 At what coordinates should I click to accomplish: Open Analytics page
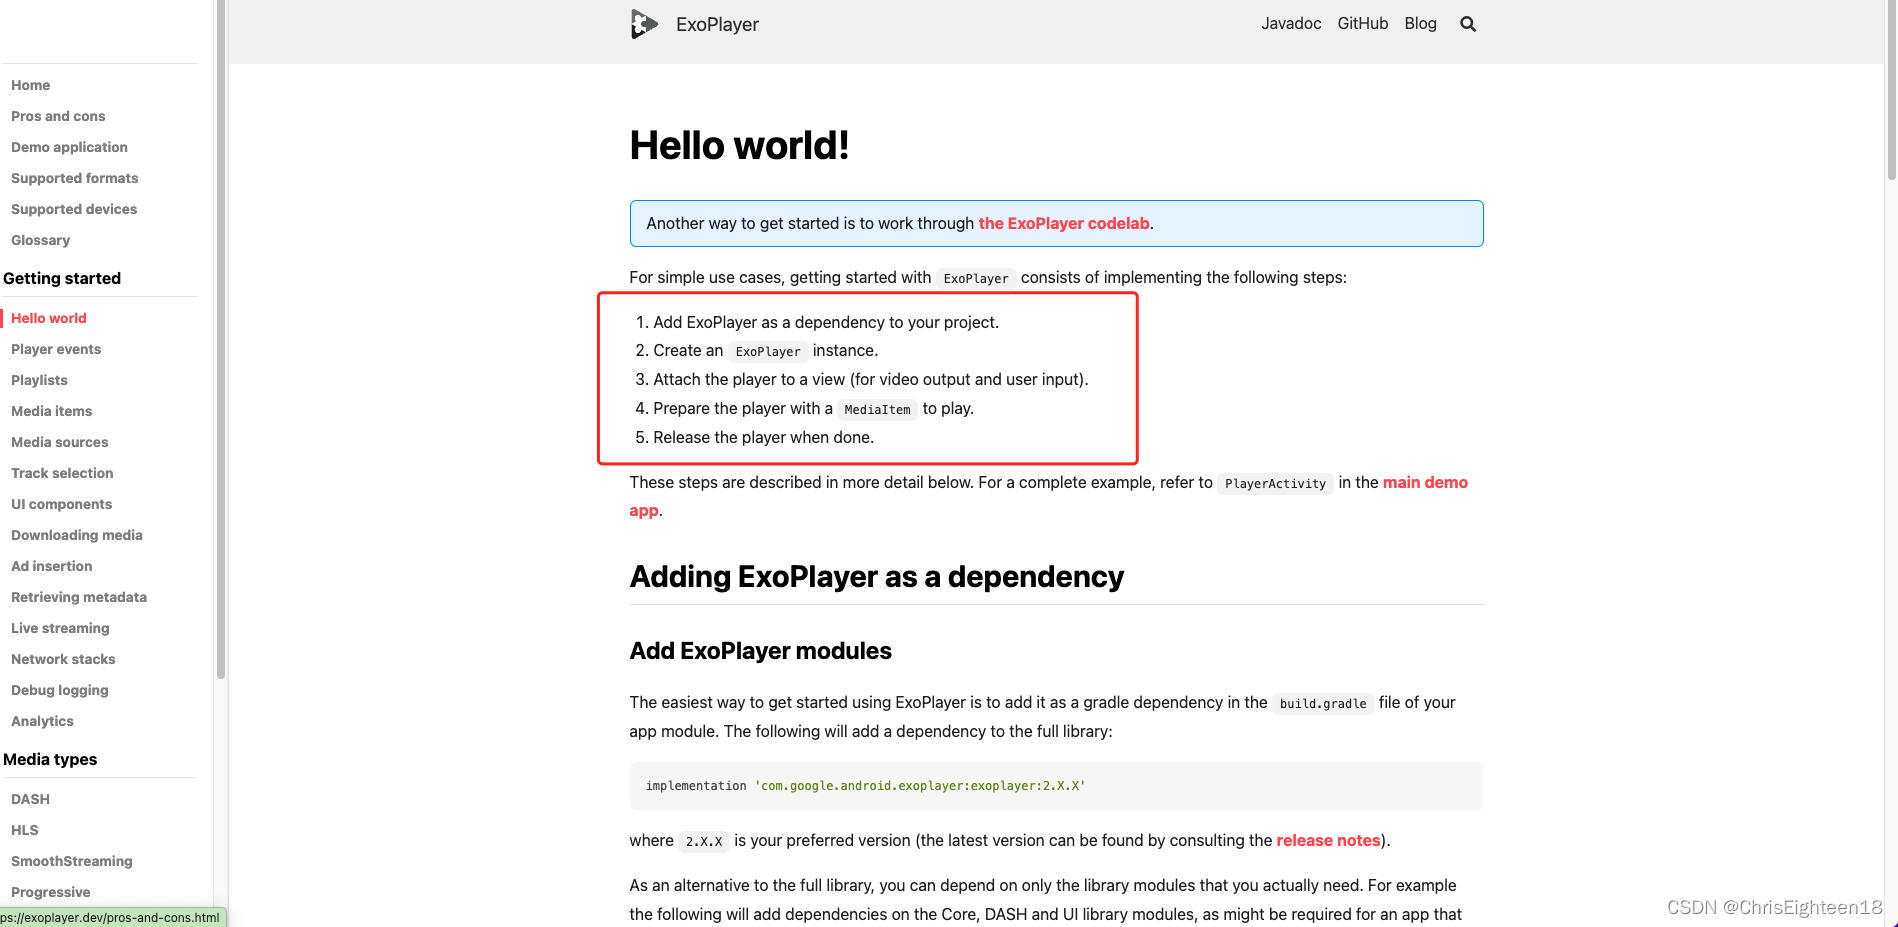point(42,721)
